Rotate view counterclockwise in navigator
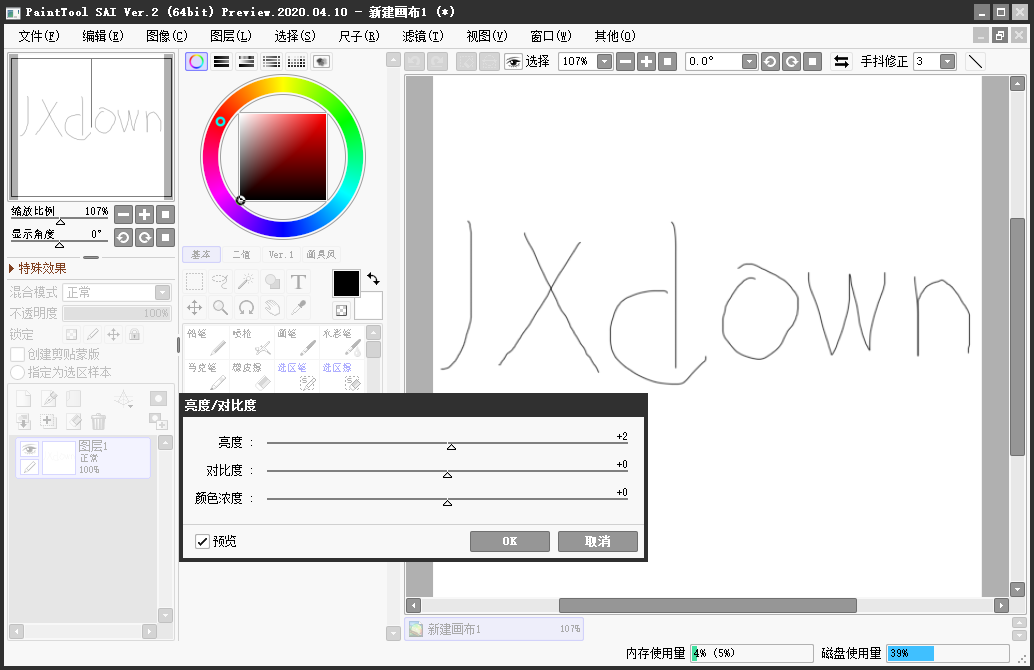The image size is (1034, 670). [123, 237]
